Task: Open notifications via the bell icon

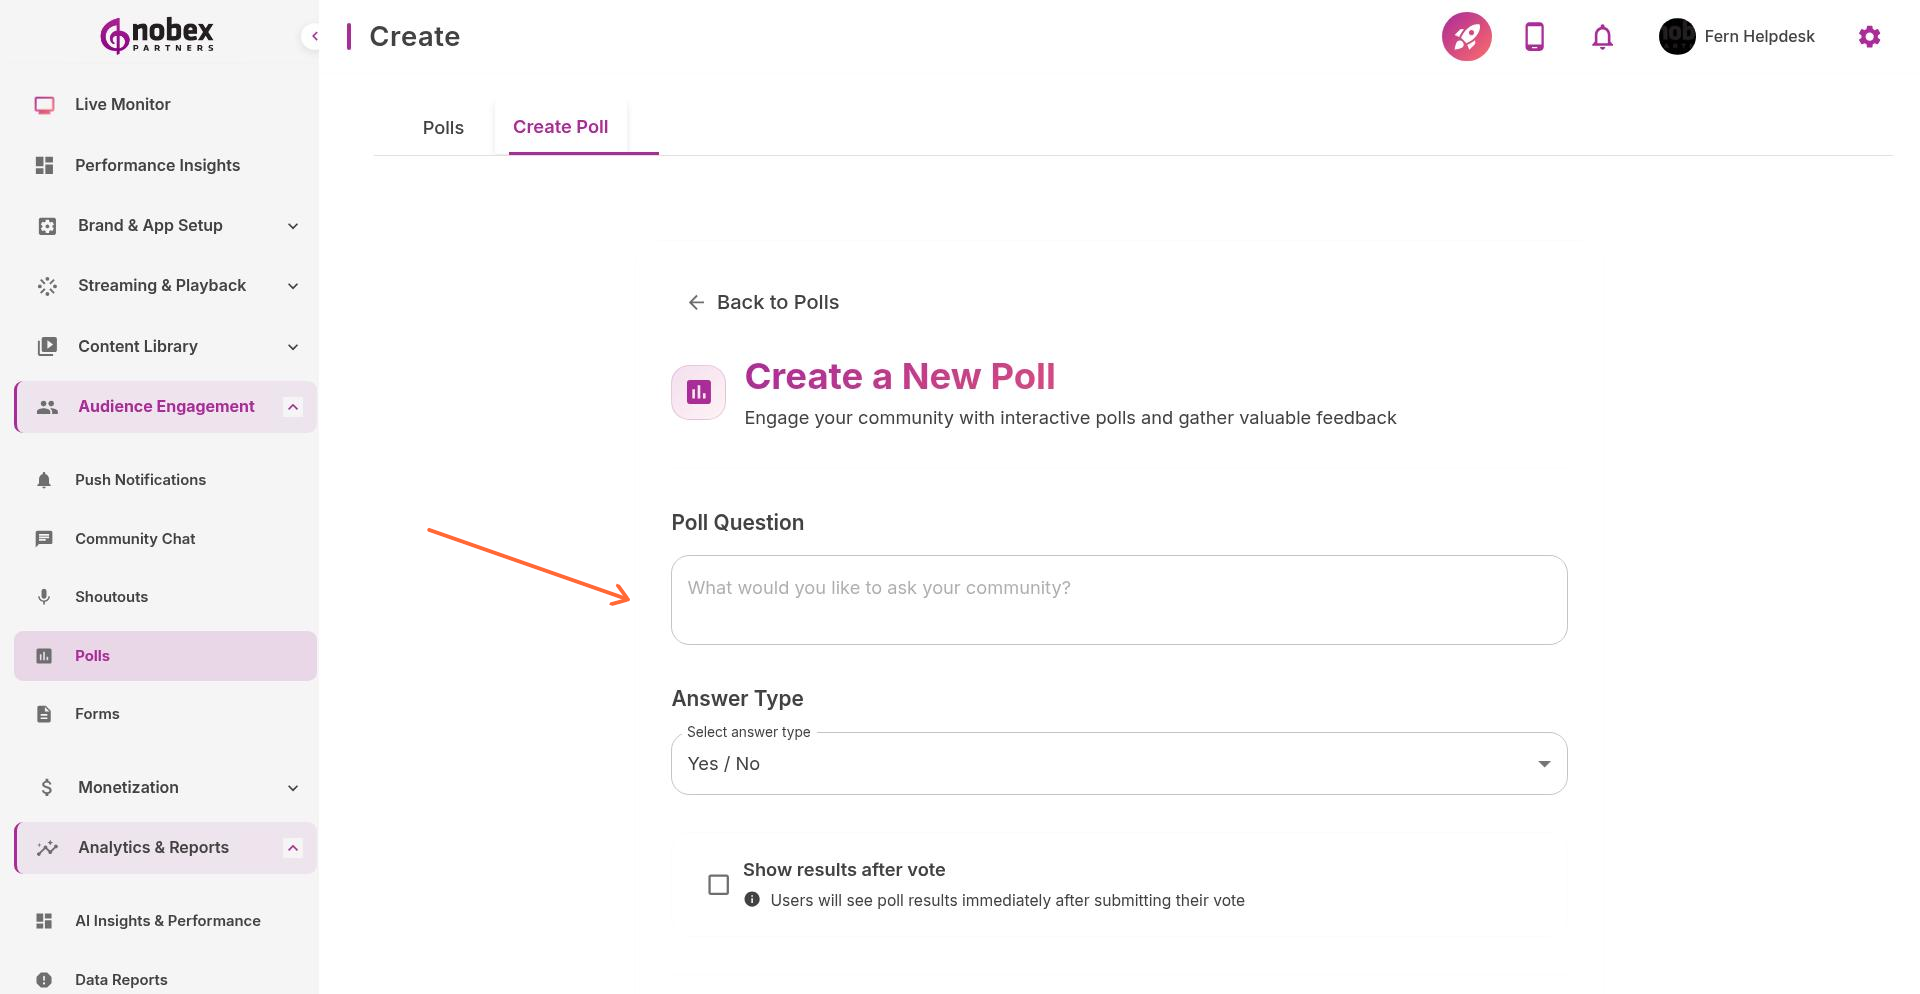Action: click(x=1601, y=36)
